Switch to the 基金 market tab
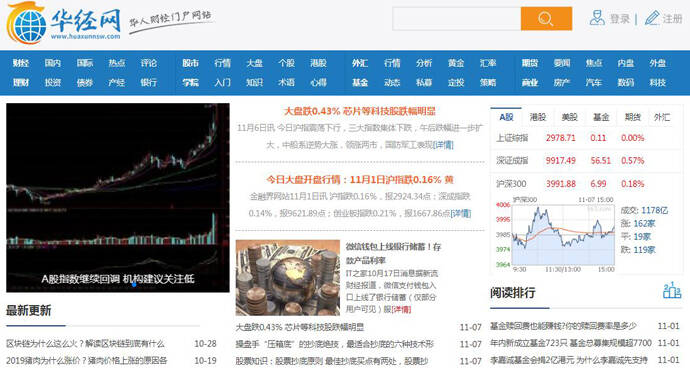This screenshot has width=690, height=368. coord(601,117)
